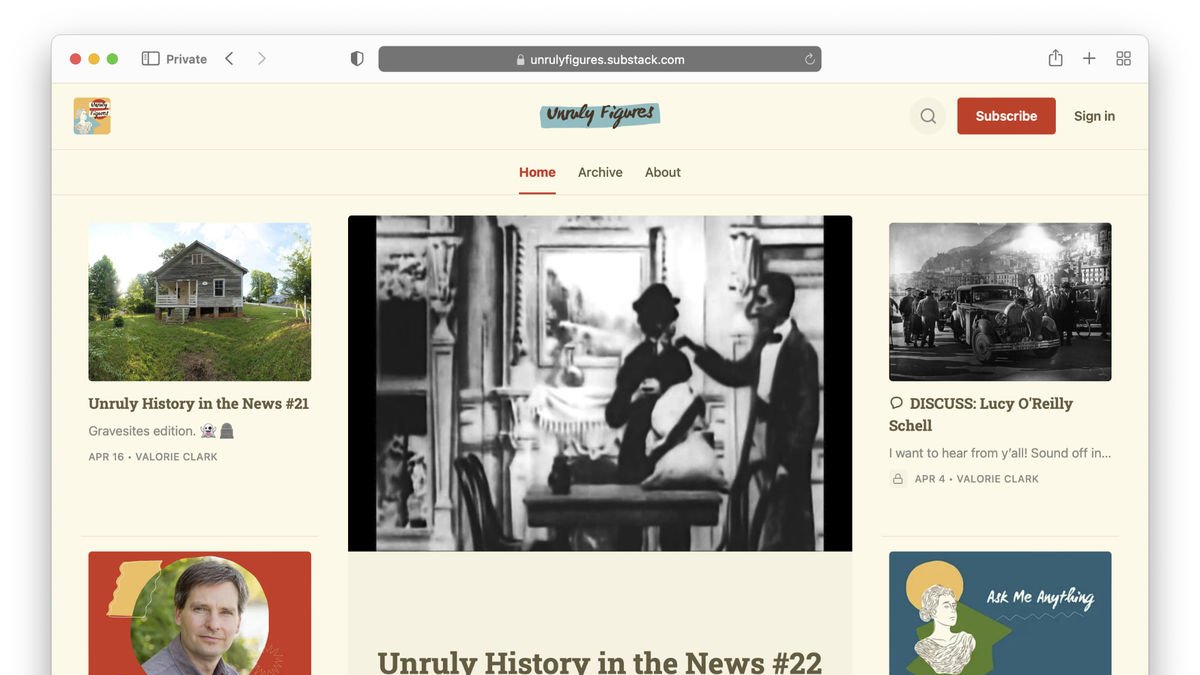Open the Share sheet icon
This screenshot has width=1200, height=675.
click(1055, 58)
